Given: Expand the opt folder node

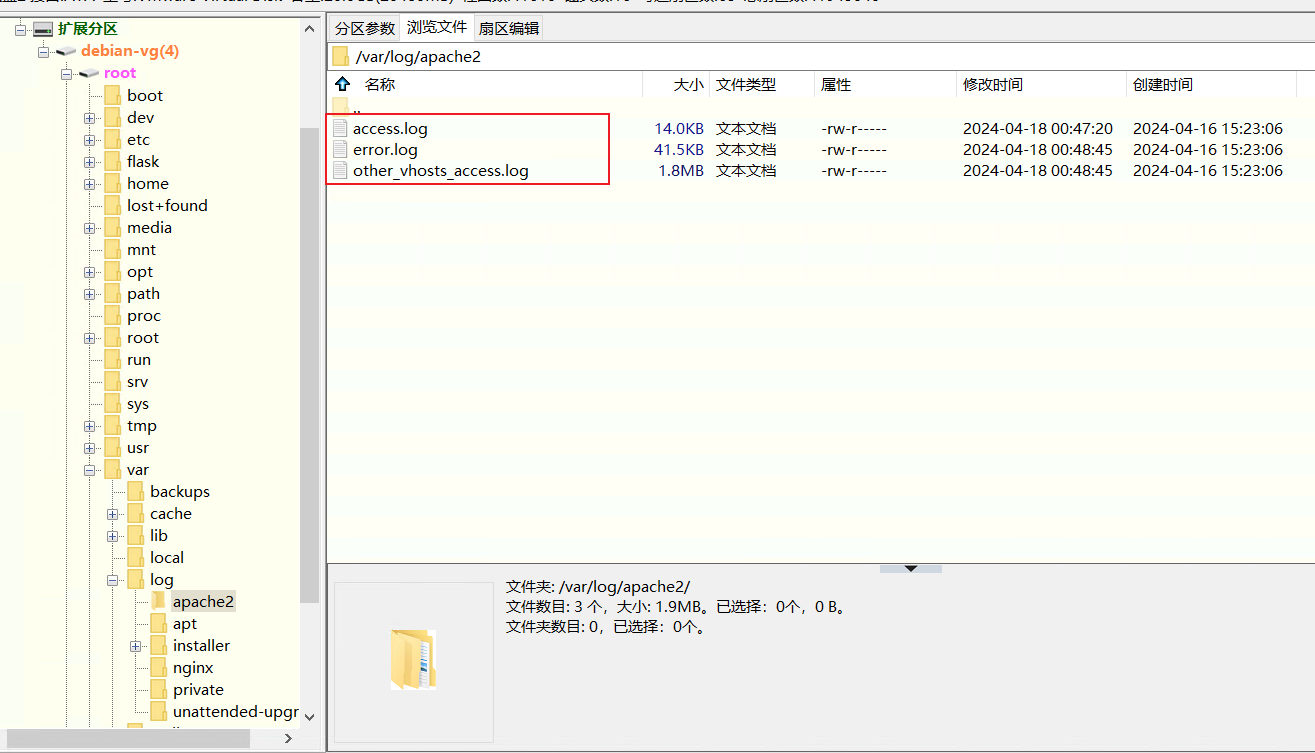Looking at the screenshot, I should click(90, 272).
